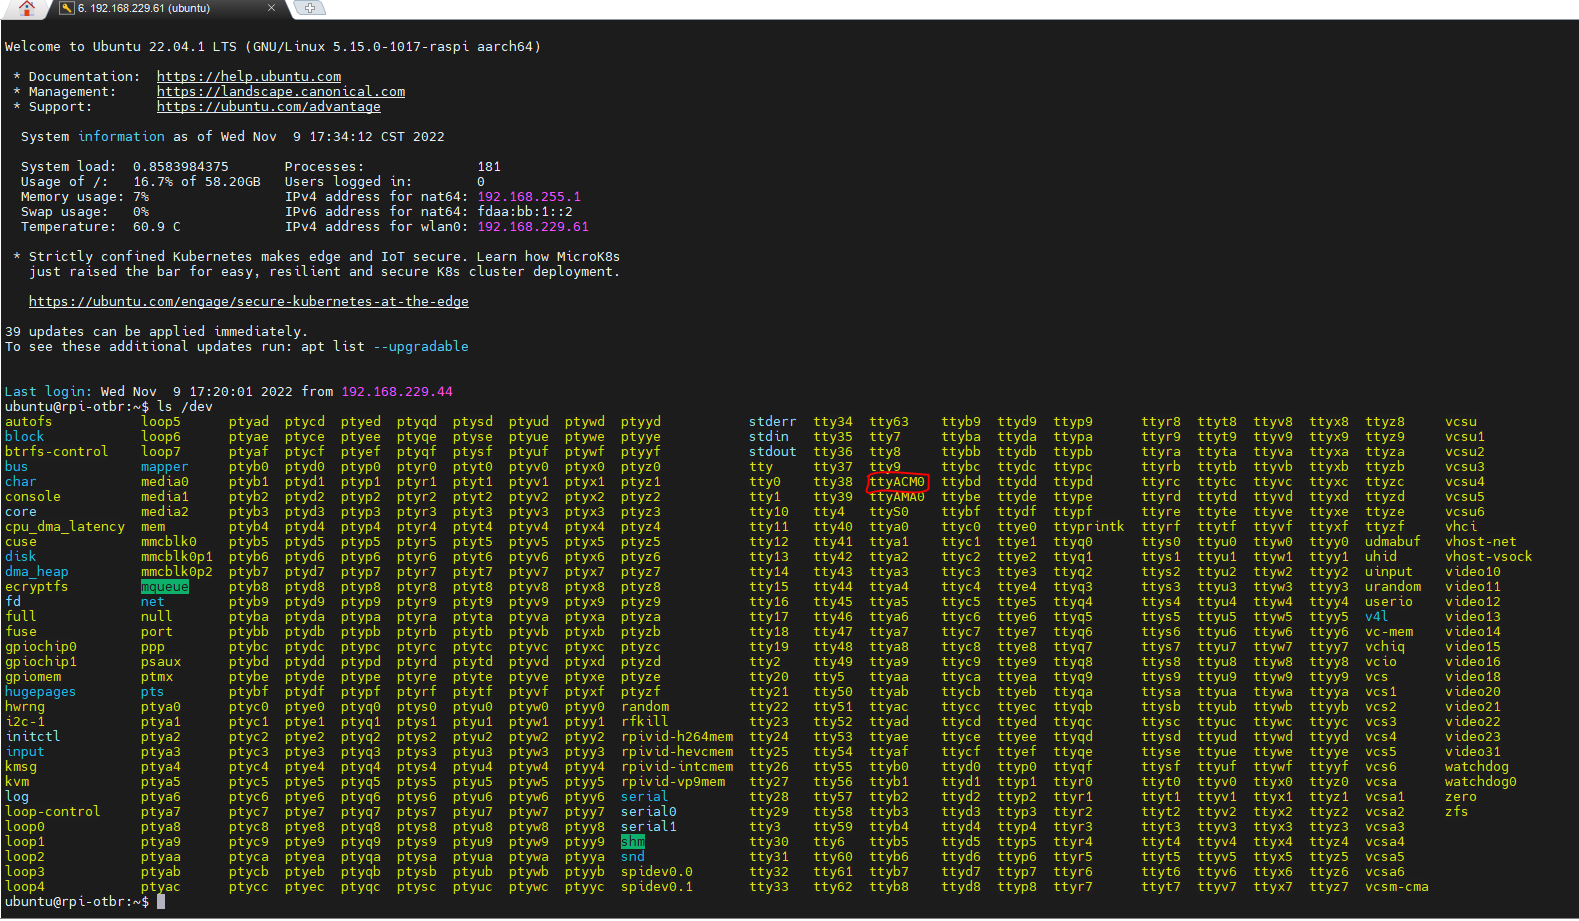Click the btrfs-control entry
The image size is (1579, 921).
57,452
